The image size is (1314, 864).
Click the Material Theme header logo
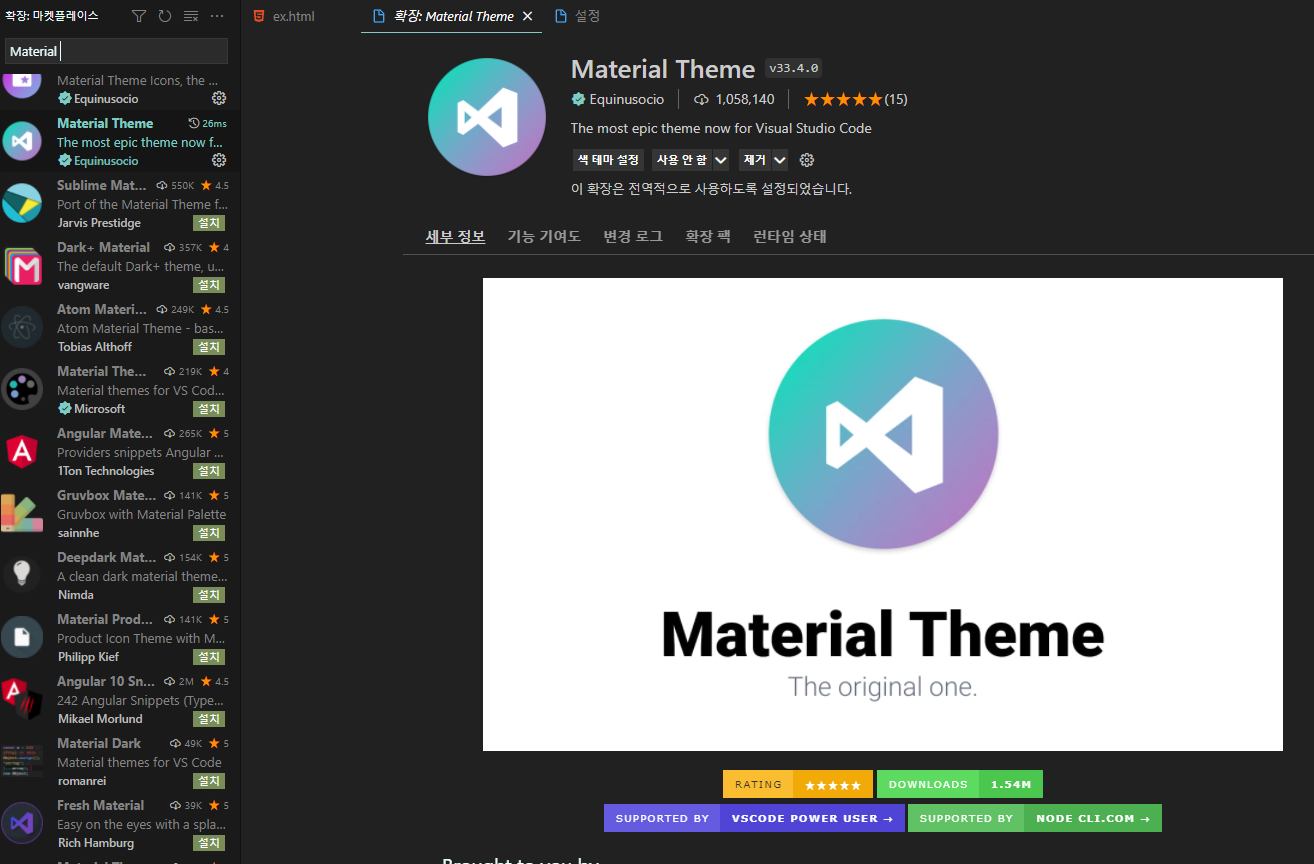(x=487, y=116)
